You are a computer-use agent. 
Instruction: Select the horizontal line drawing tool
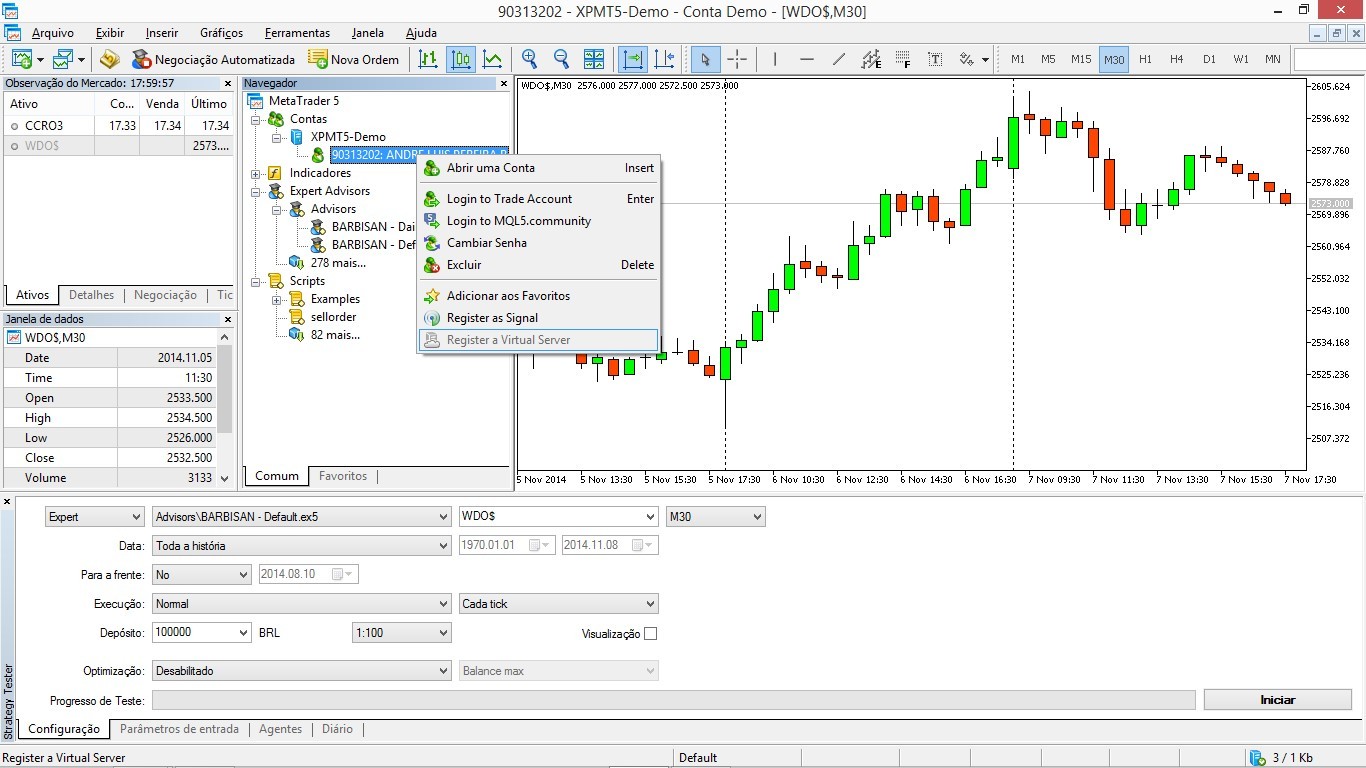807,59
